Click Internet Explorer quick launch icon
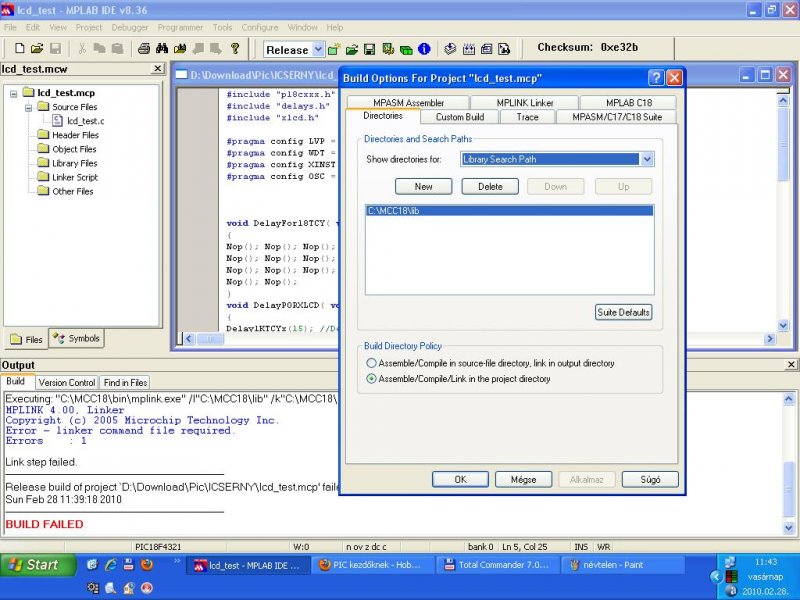This screenshot has width=800, height=600. (x=111, y=564)
